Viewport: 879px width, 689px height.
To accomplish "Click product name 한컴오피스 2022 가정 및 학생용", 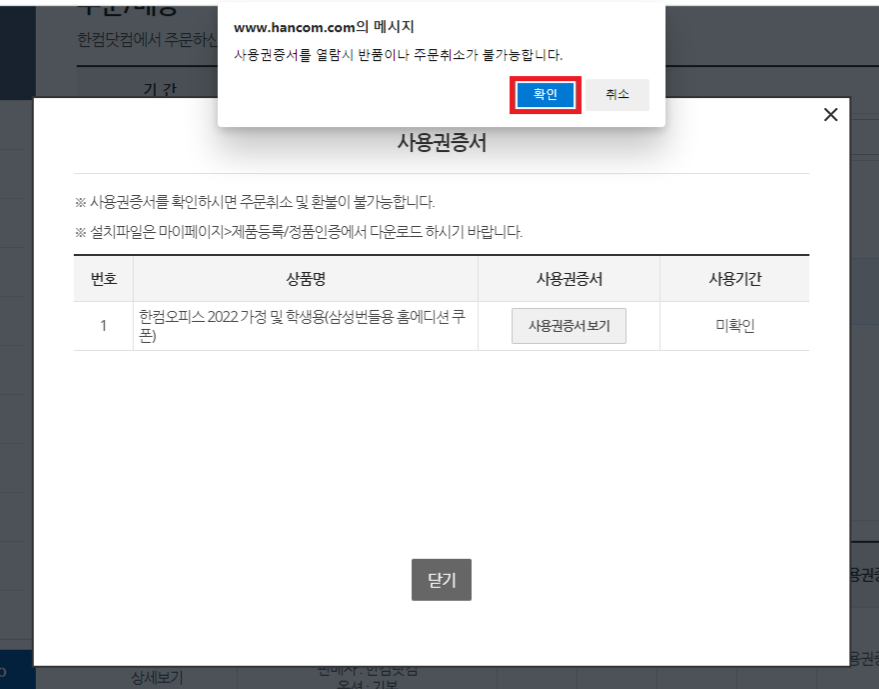I will [302, 326].
